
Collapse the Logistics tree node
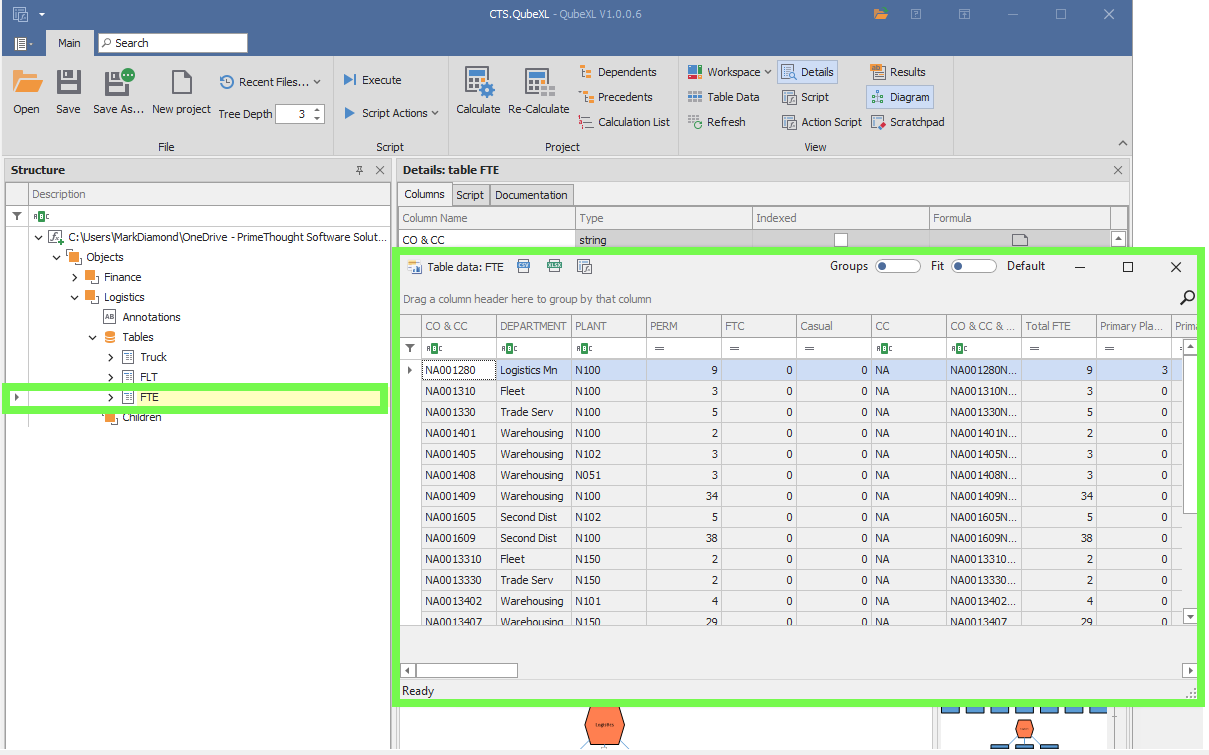[75, 297]
